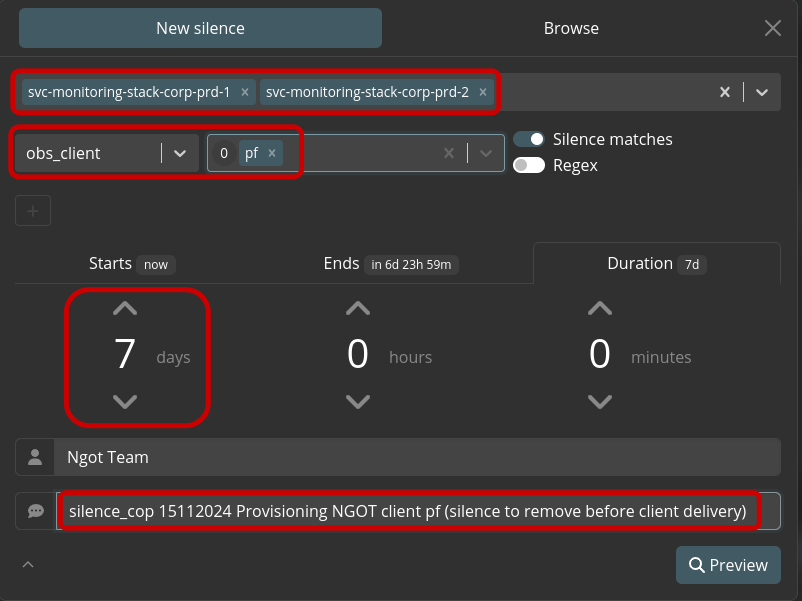Click the Preview button

pyautogui.click(x=728, y=565)
